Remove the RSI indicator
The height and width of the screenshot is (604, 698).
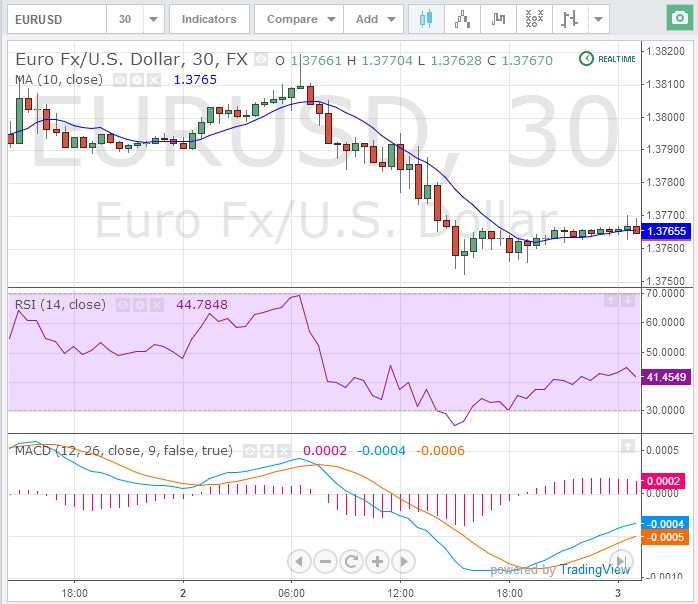(157, 305)
